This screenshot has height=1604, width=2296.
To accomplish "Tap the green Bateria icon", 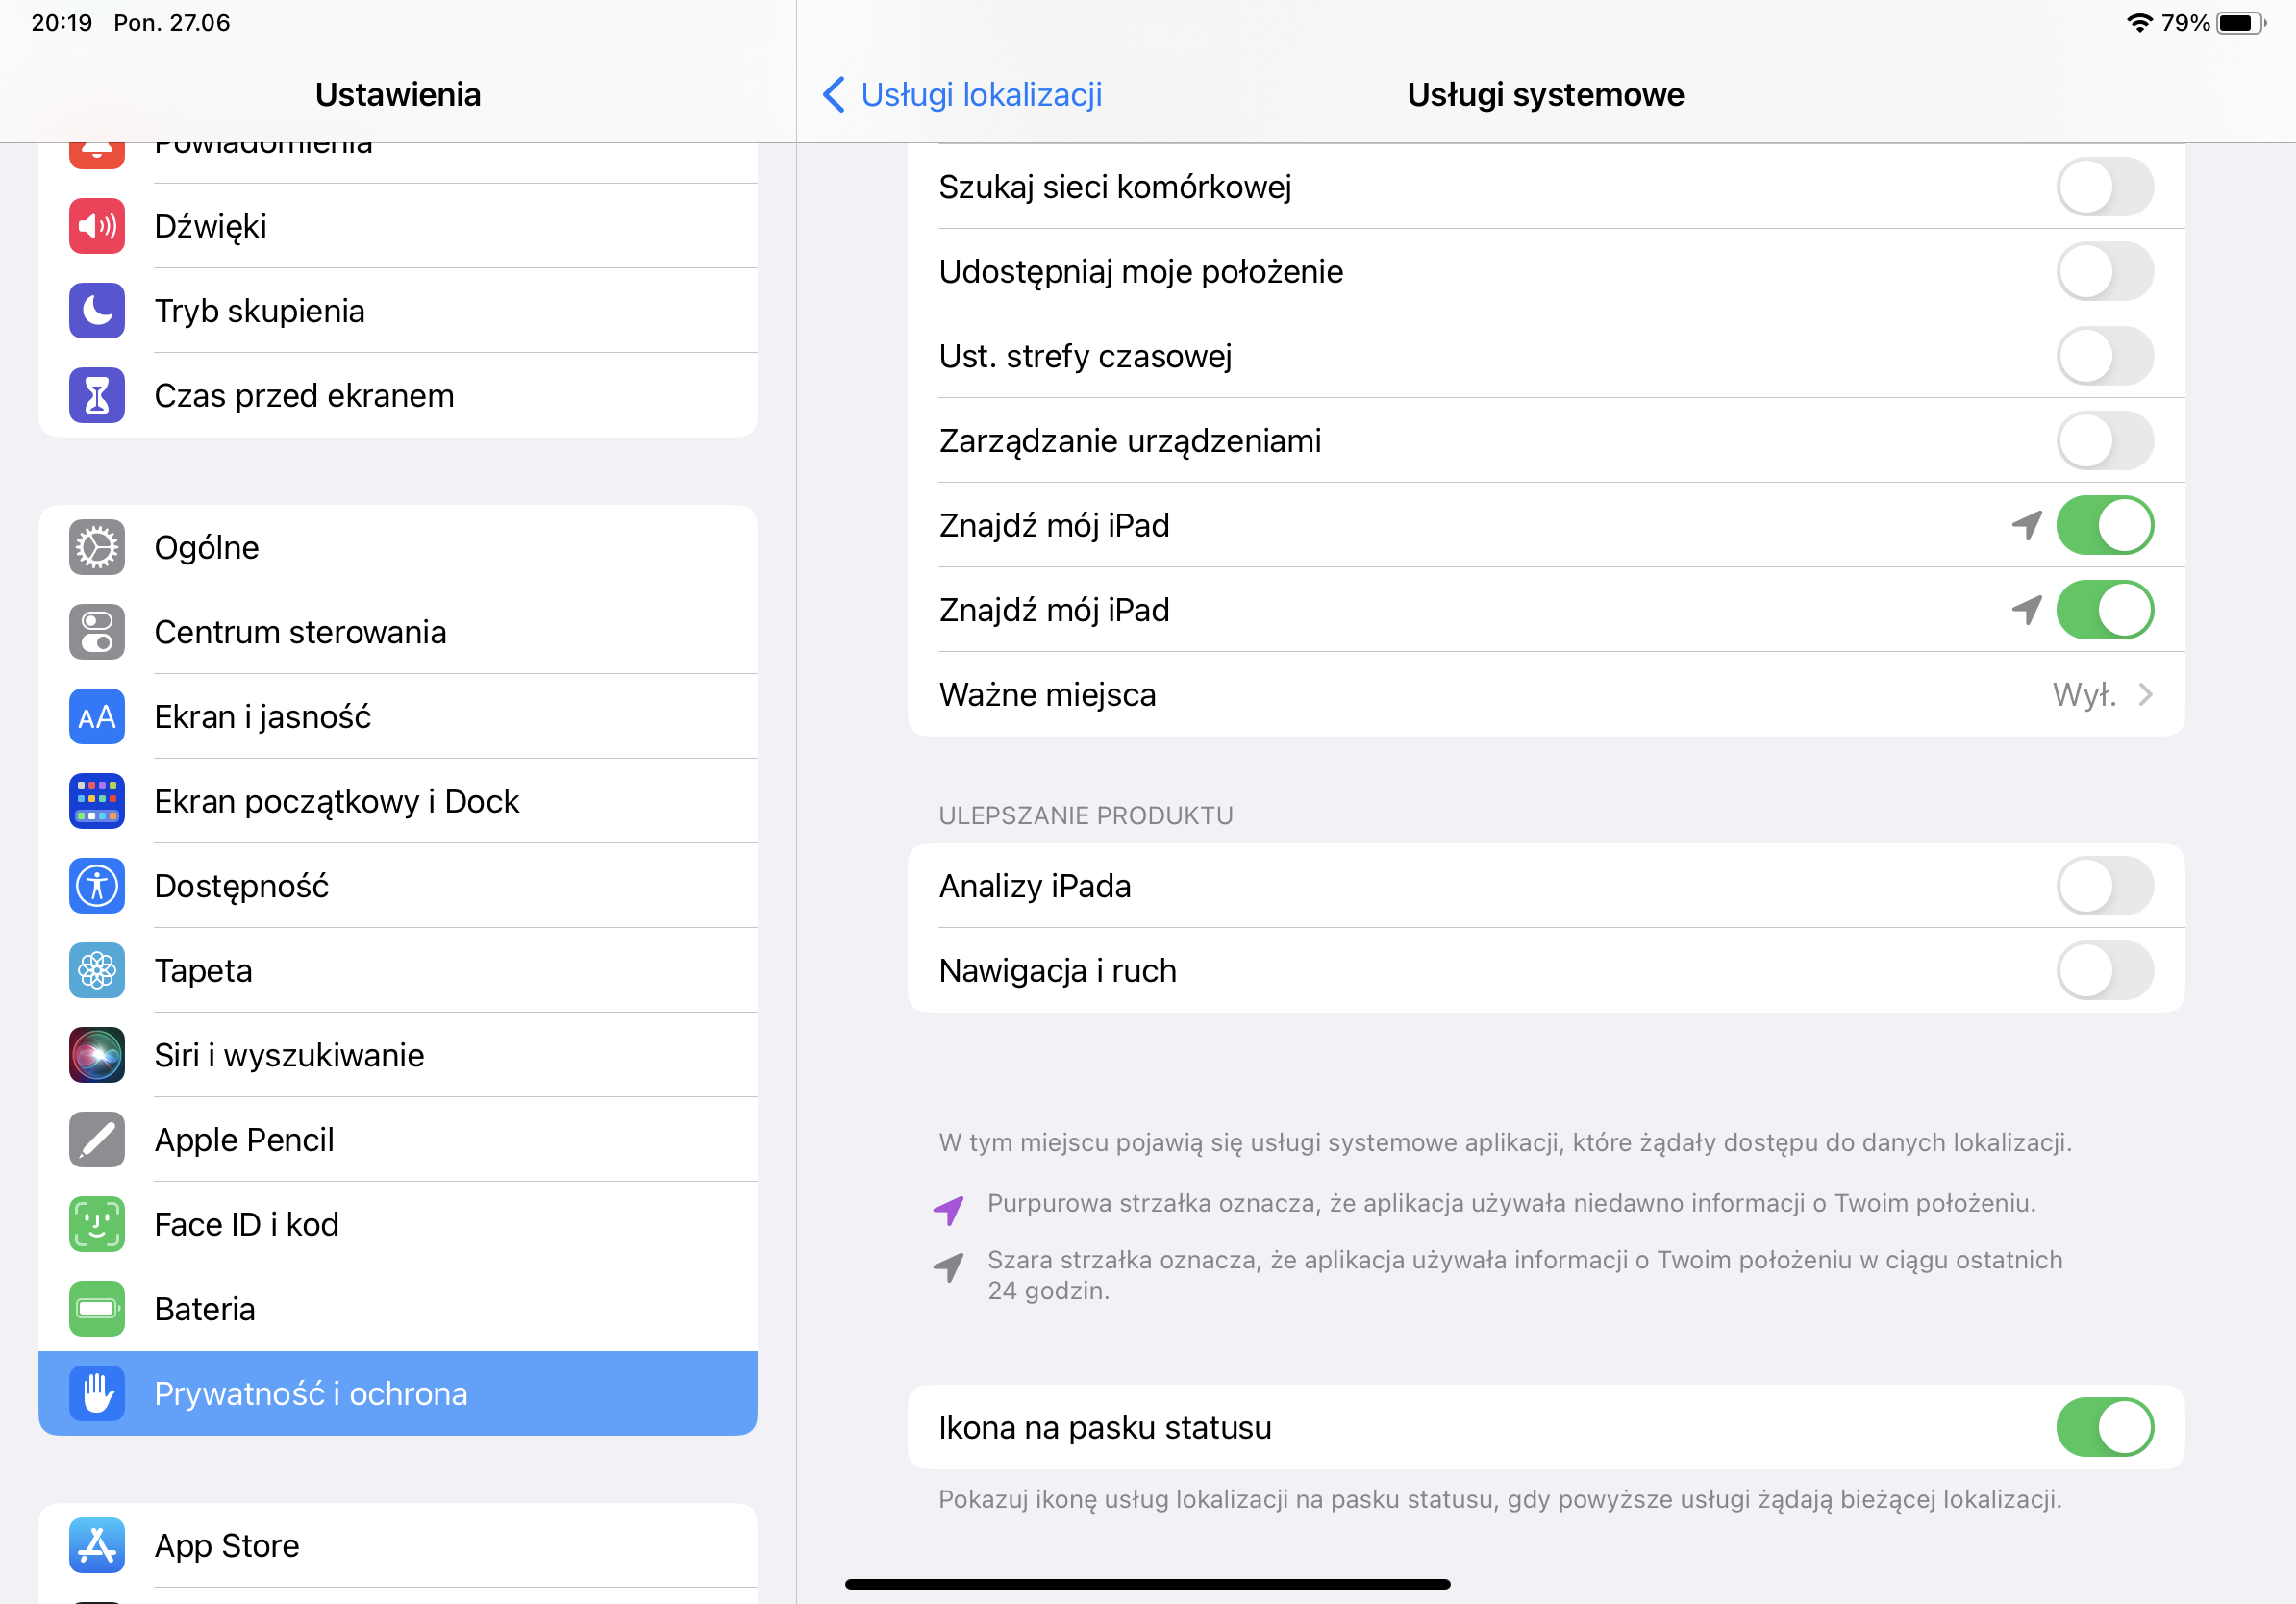I will pos(97,1310).
